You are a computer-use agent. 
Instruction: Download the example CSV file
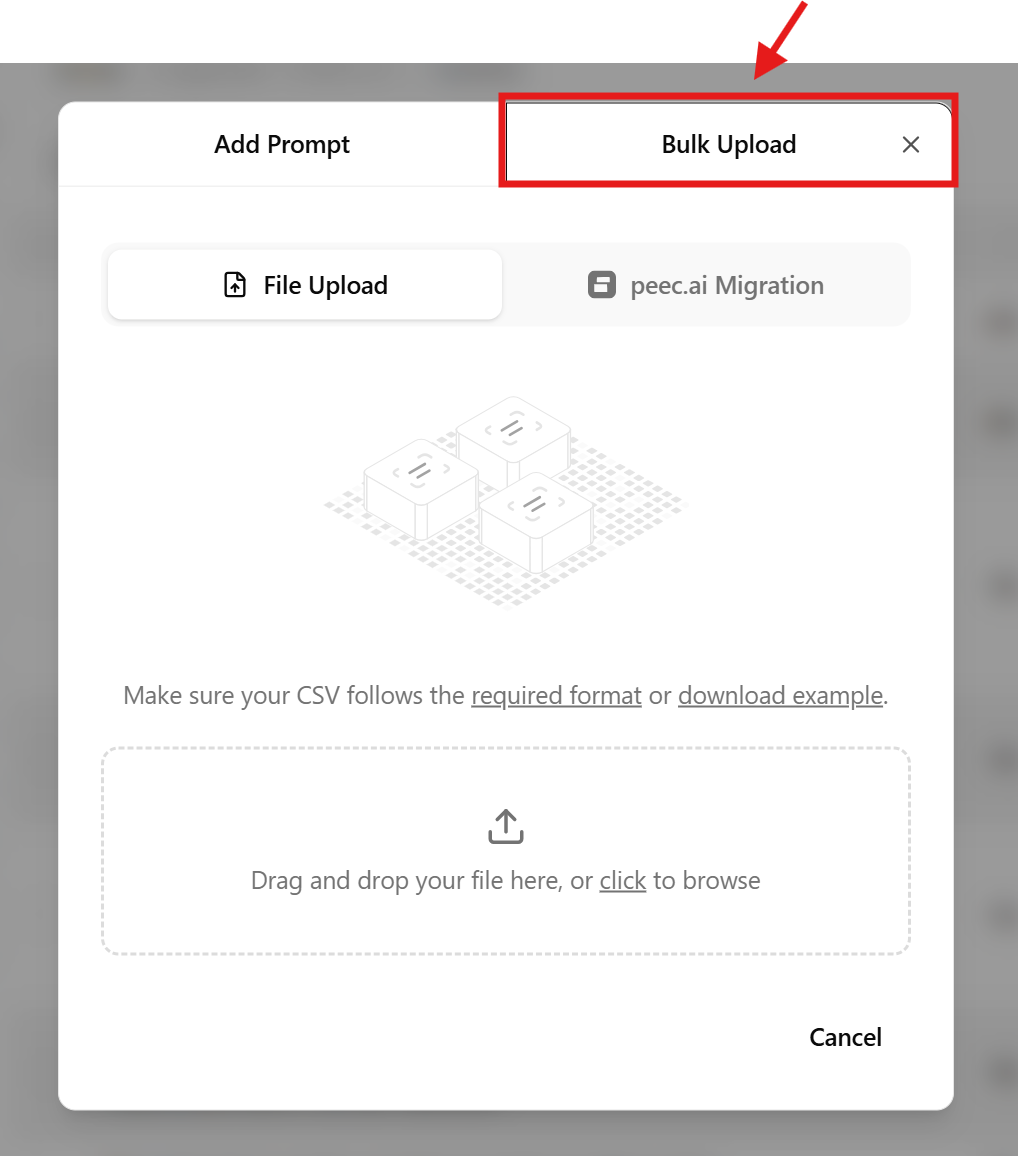pyautogui.click(x=780, y=695)
